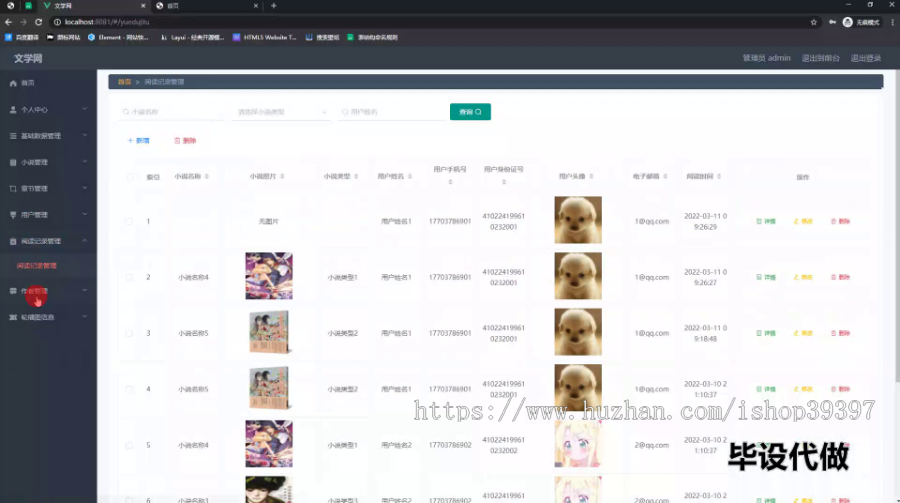
Task: Click 详情 details for row 1
Action: pos(766,221)
